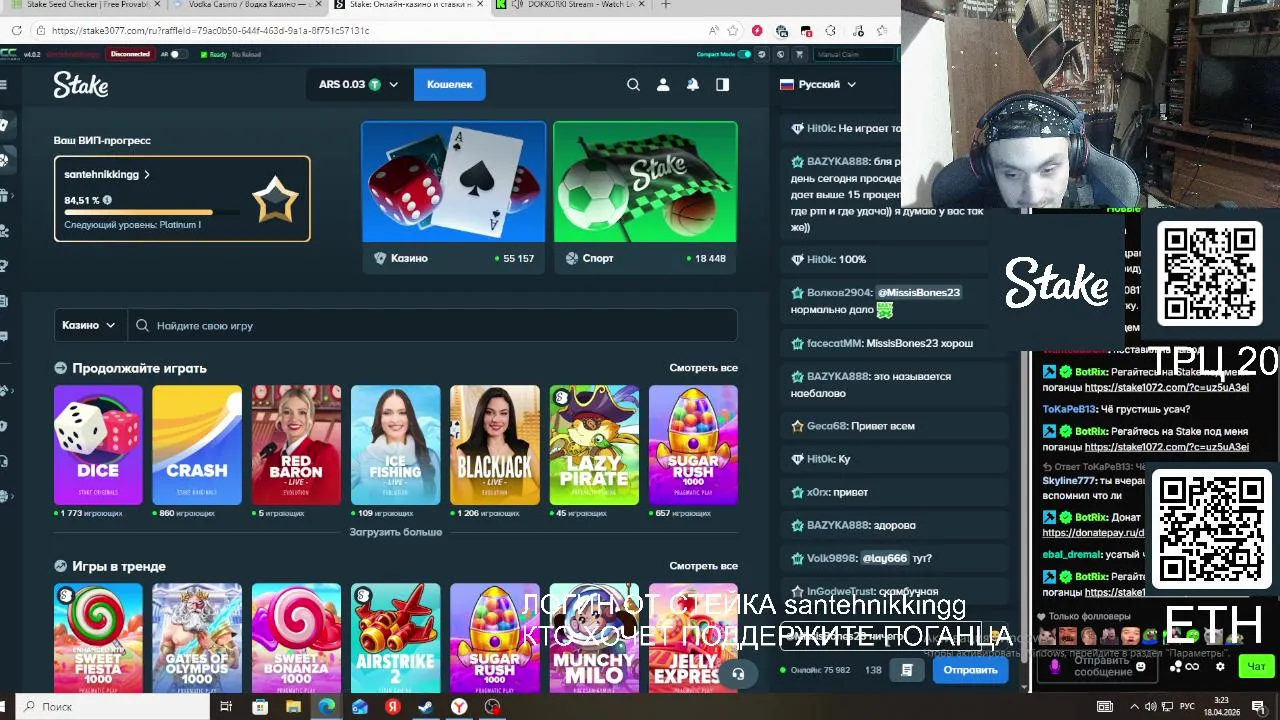Click the Stake logo
1280x720 pixels.
[x=81, y=85]
